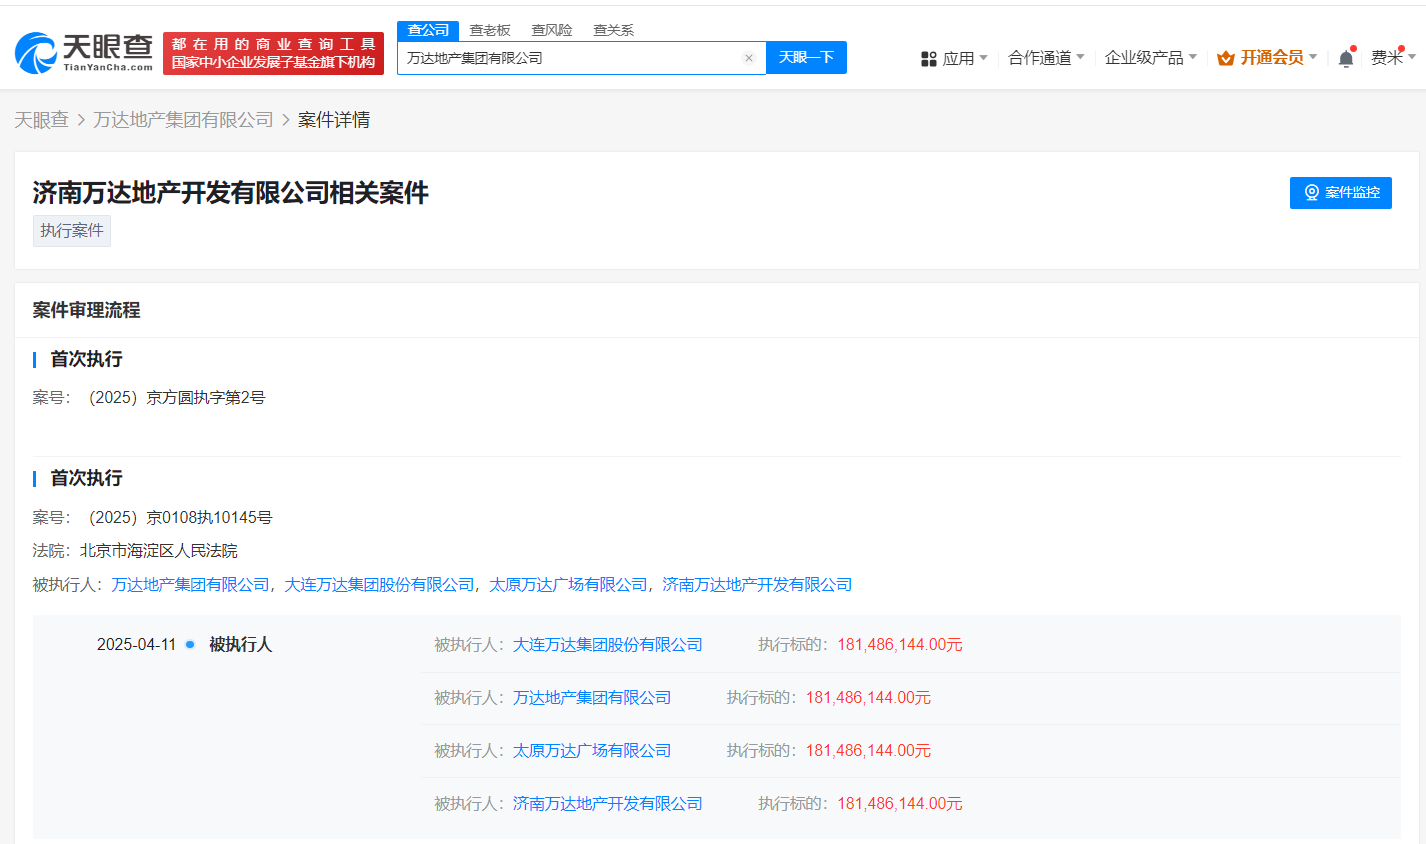Open 万达地产集团有限公司 in the 执行标的 table row

click(592, 698)
